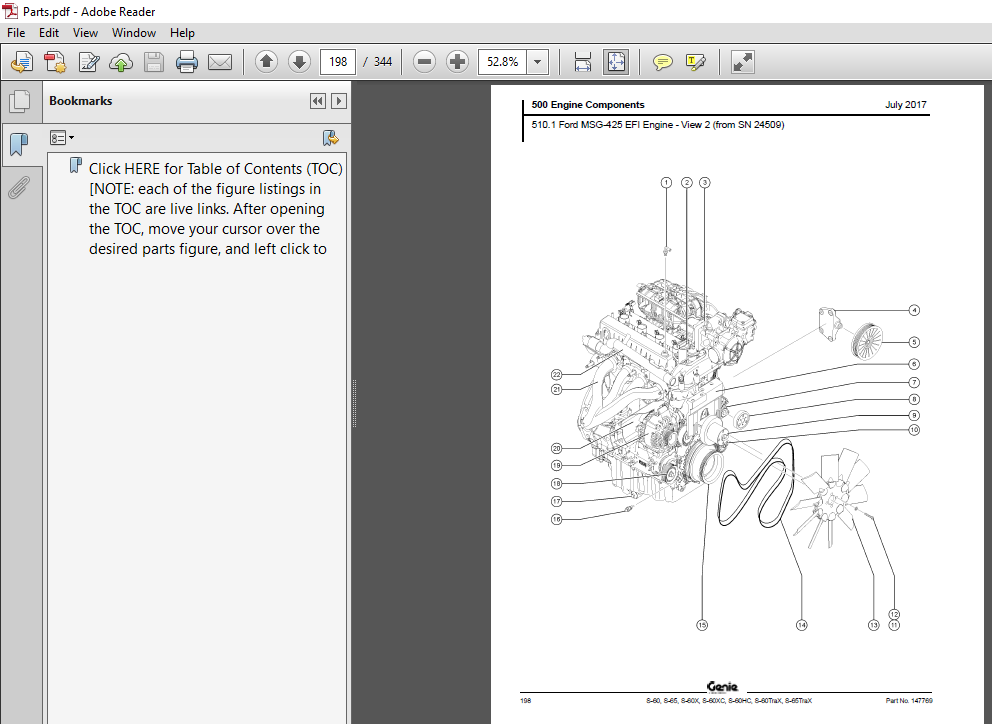Click the total pages '344' label
Viewport: 992px width, 724px height.
click(383, 62)
